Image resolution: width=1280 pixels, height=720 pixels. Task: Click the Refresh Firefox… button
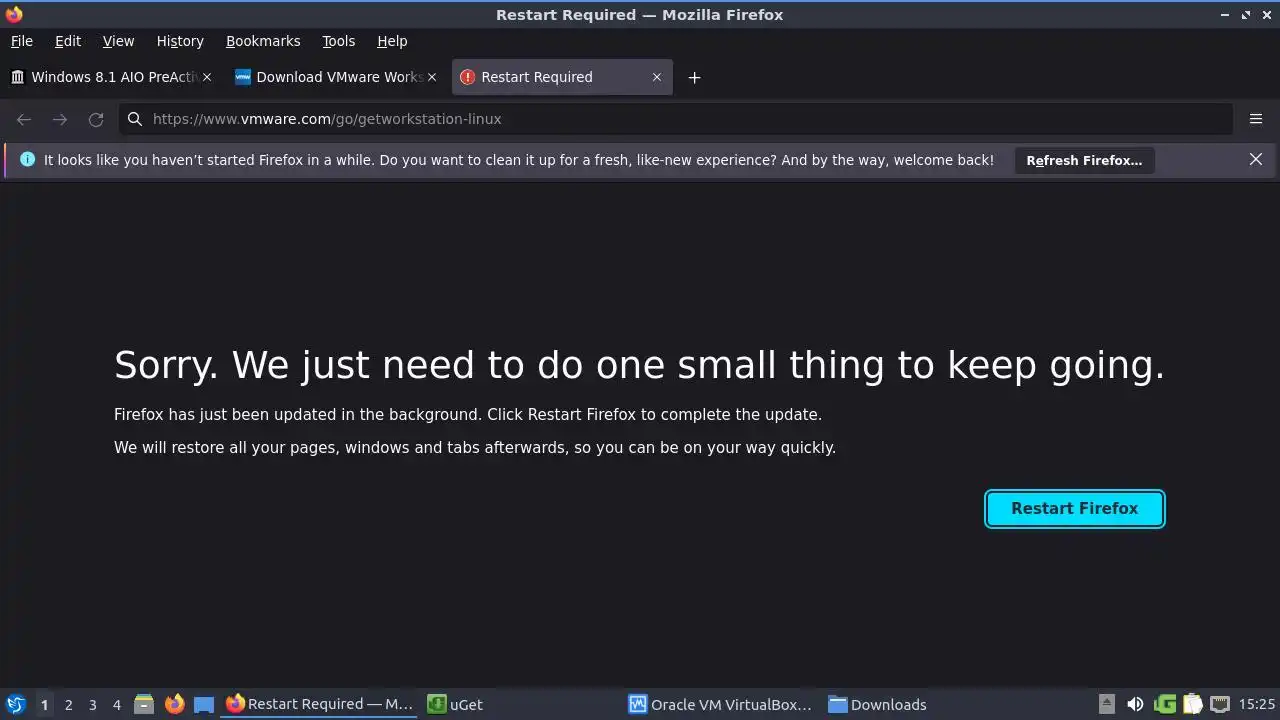[1084, 160]
